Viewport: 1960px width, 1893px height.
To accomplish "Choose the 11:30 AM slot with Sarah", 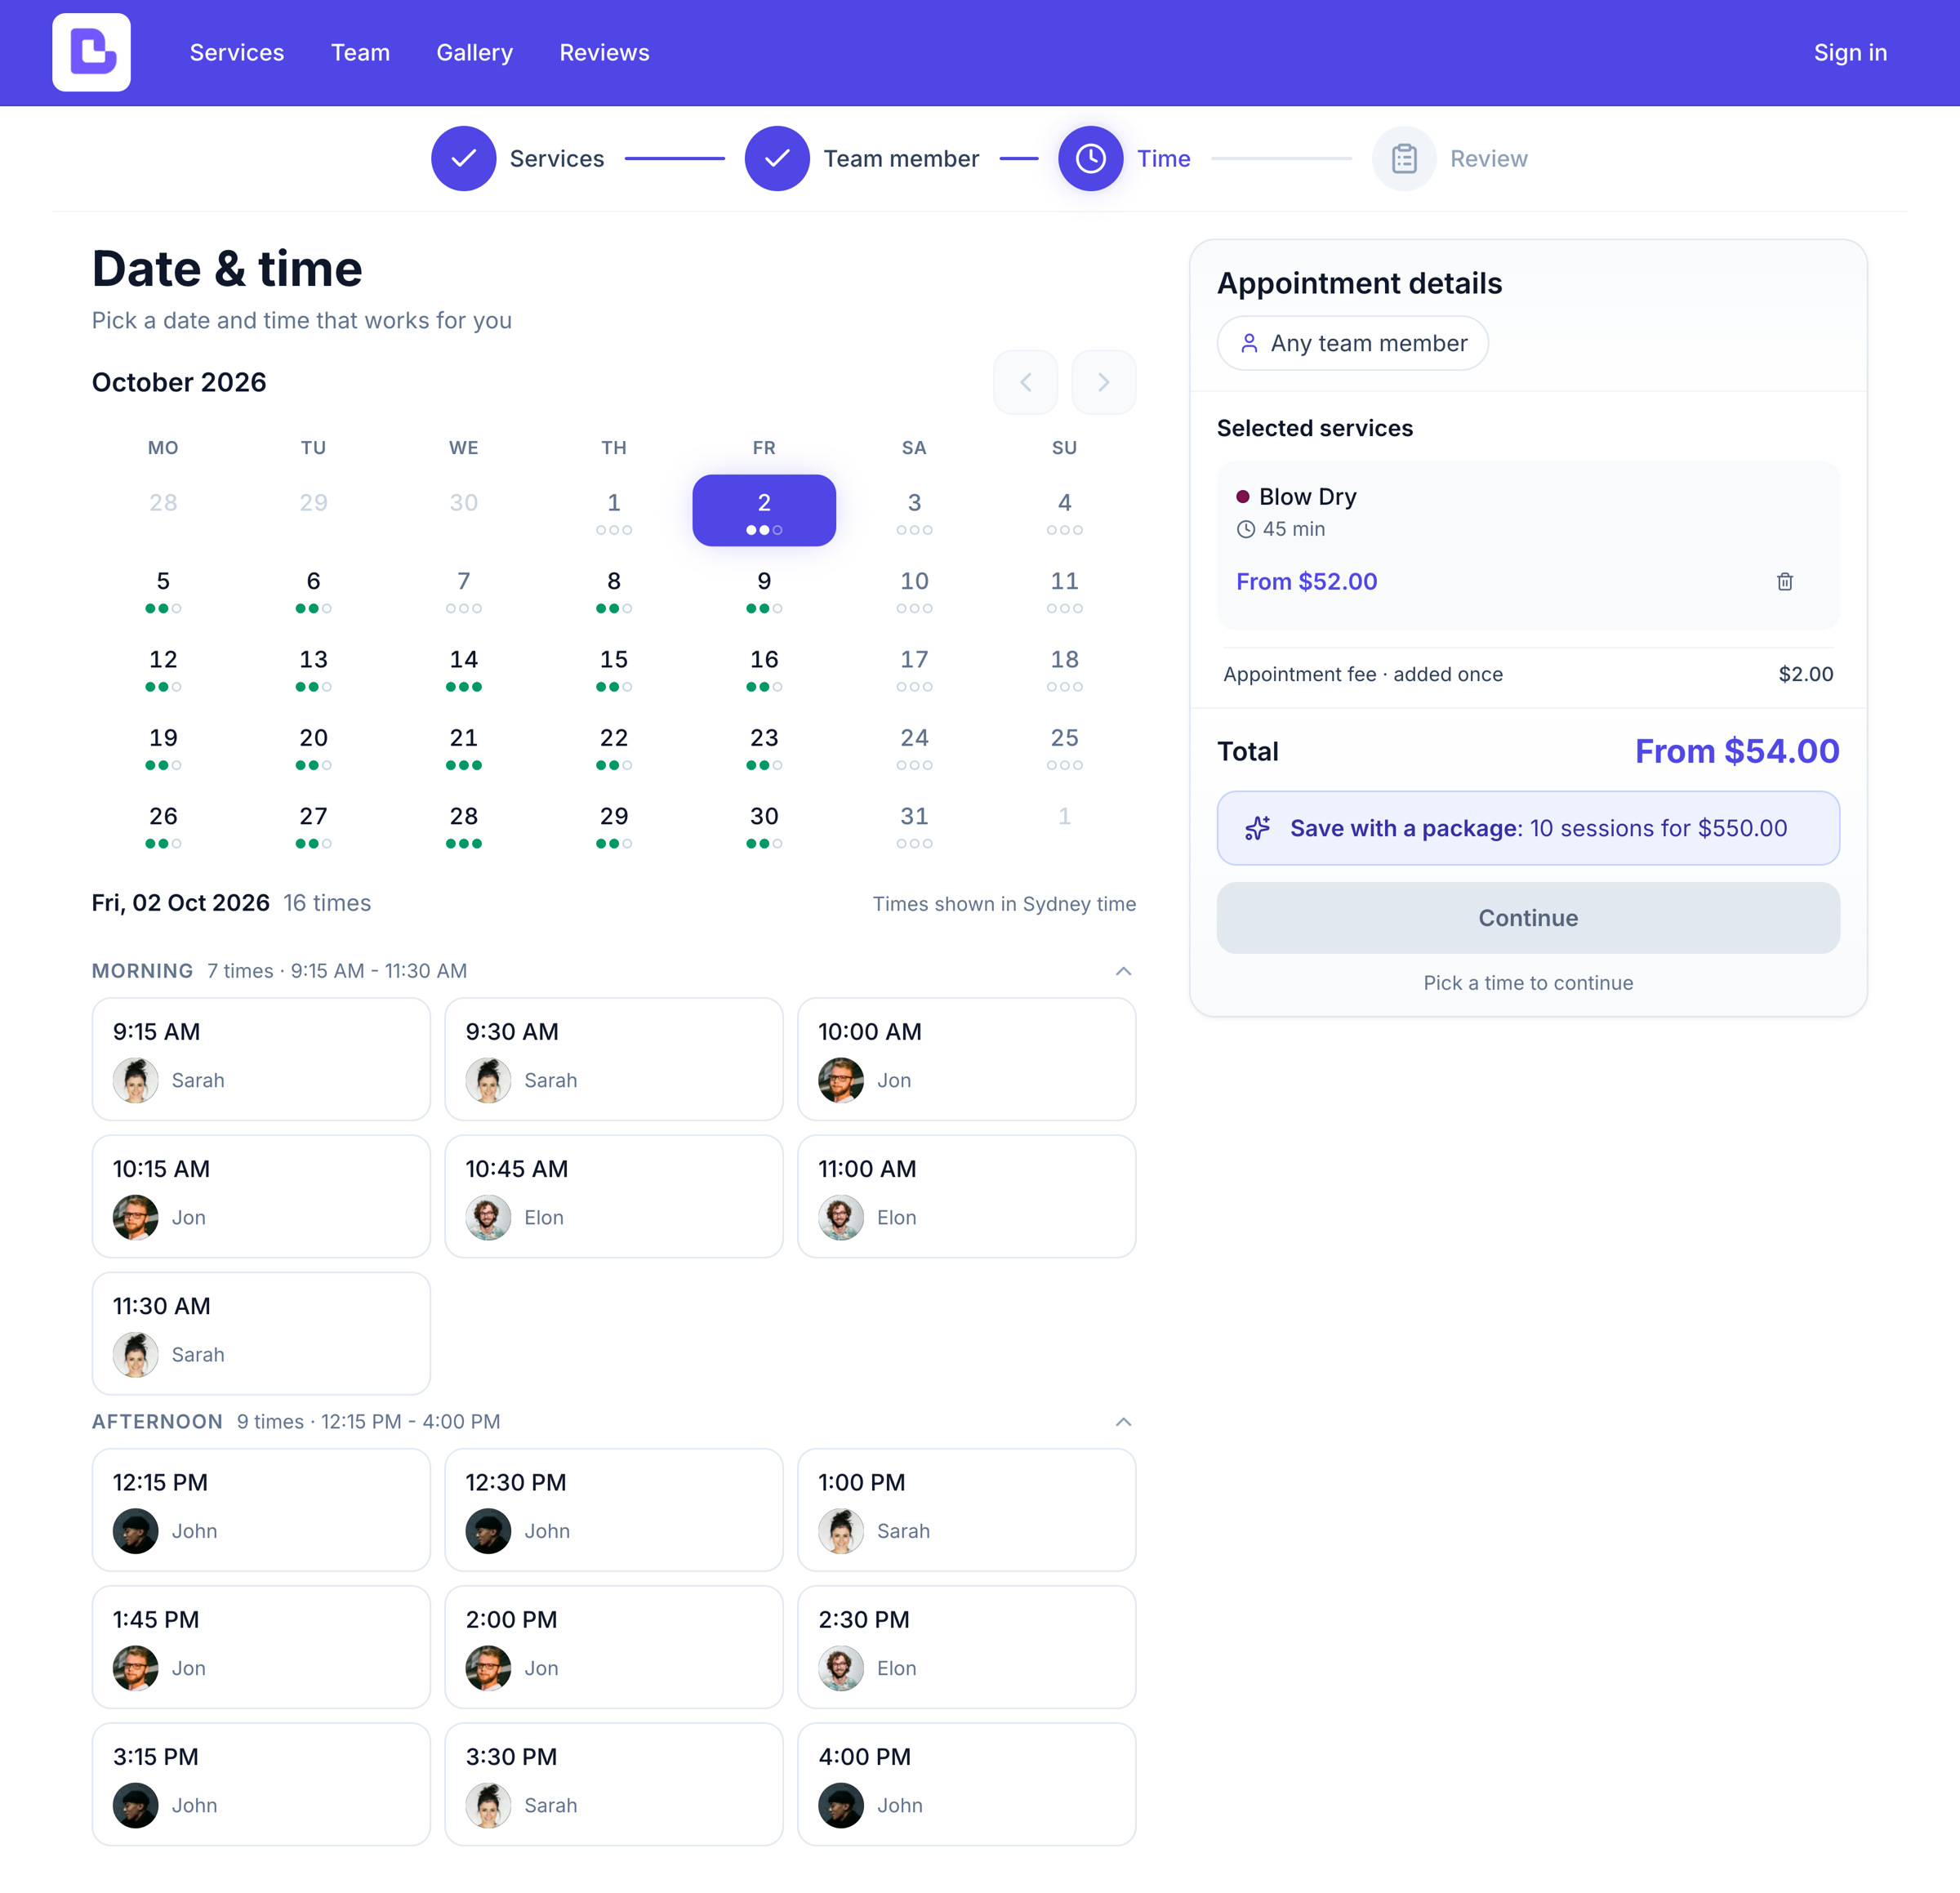I will click(261, 1333).
